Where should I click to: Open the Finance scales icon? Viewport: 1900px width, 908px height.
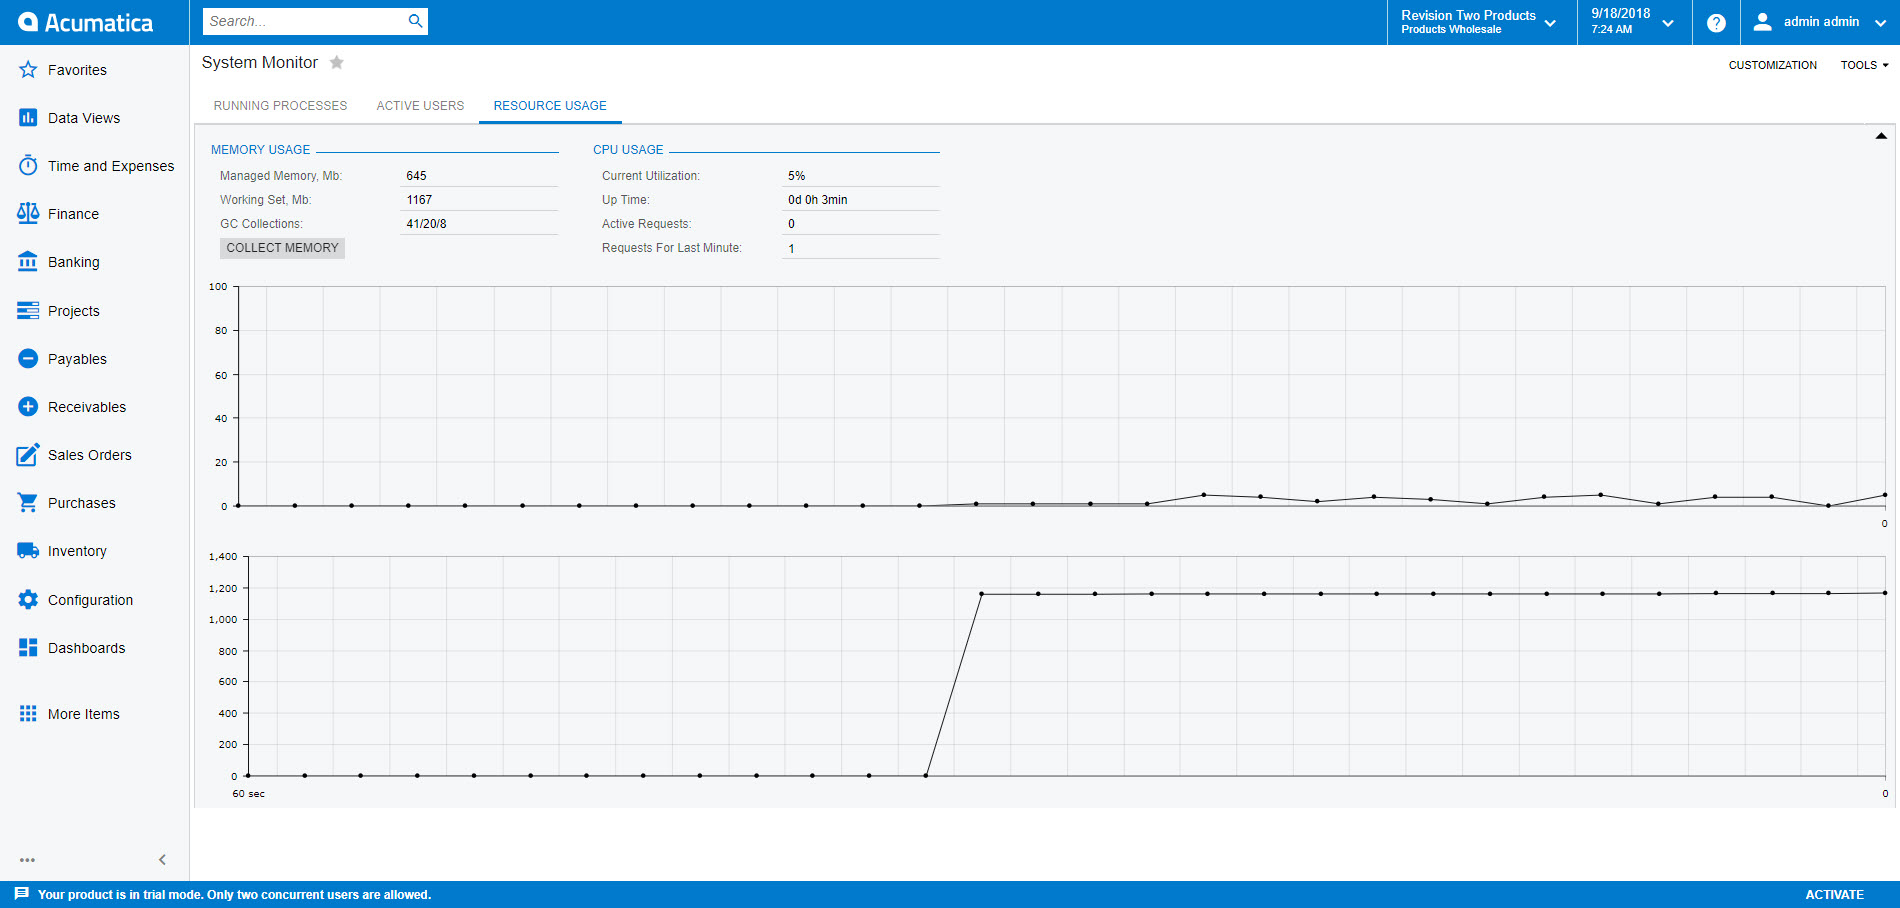click(x=28, y=213)
